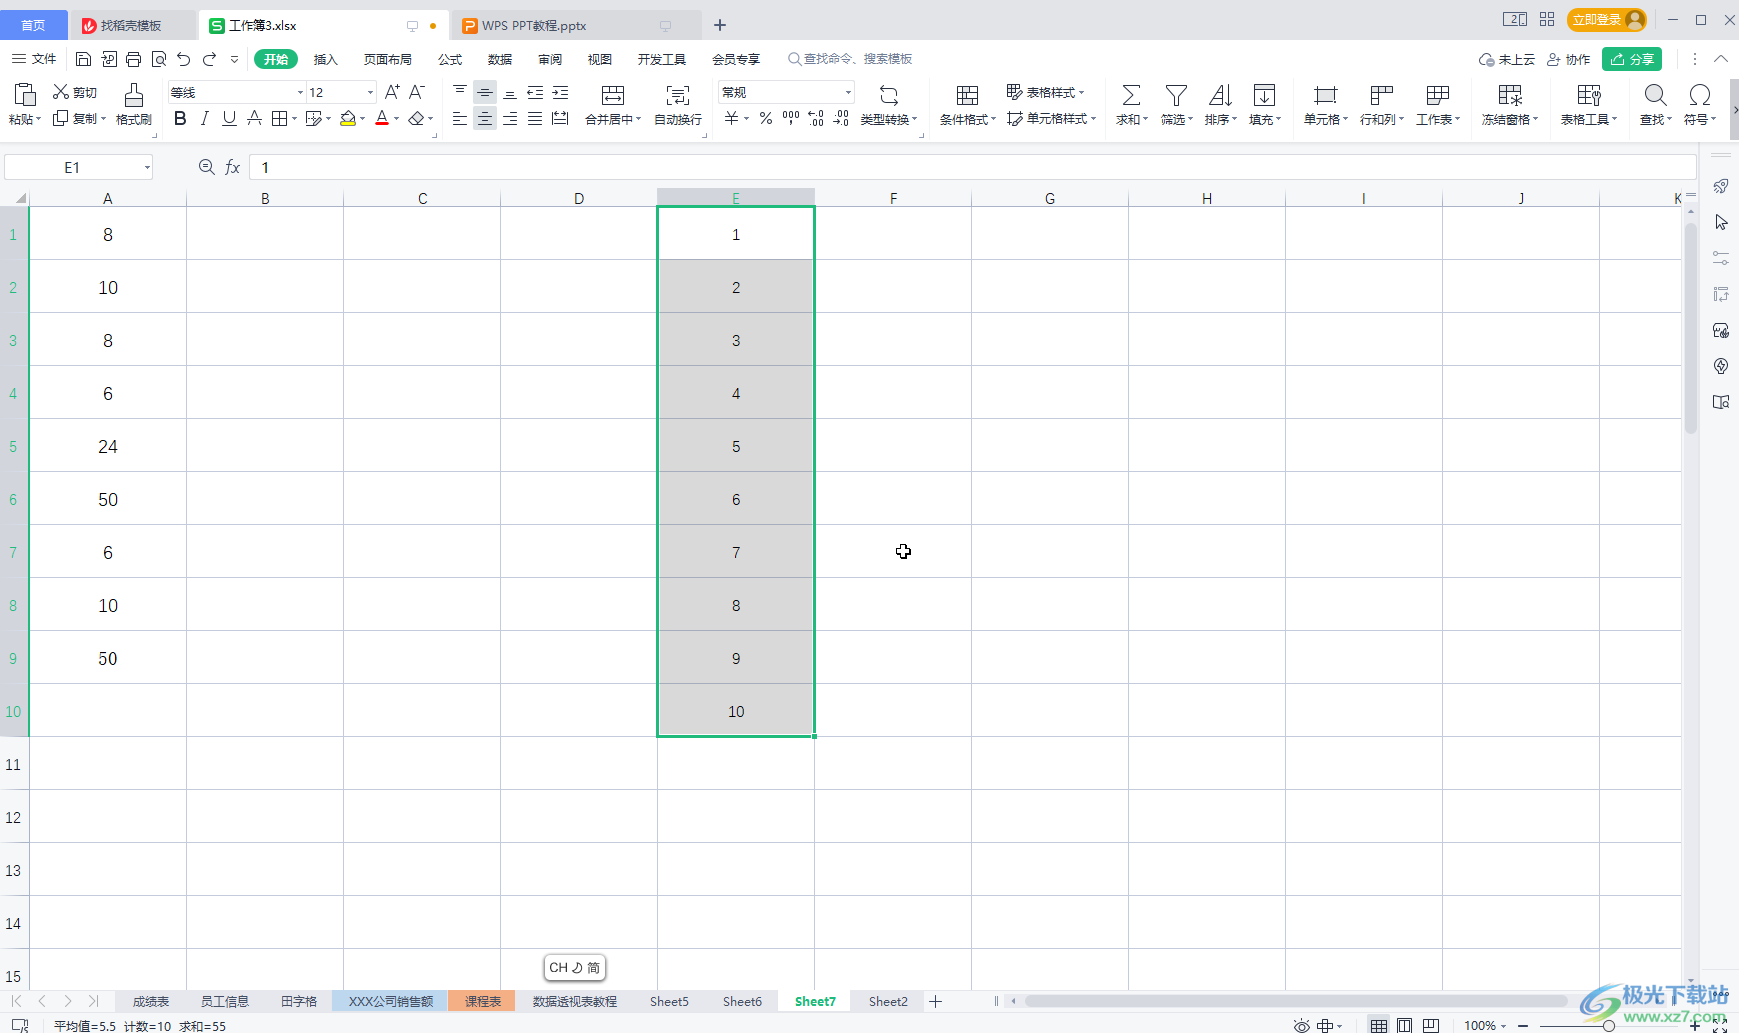The width and height of the screenshot is (1739, 1033).
Task: Click the 立即登录 login button
Action: [x=1607, y=20]
